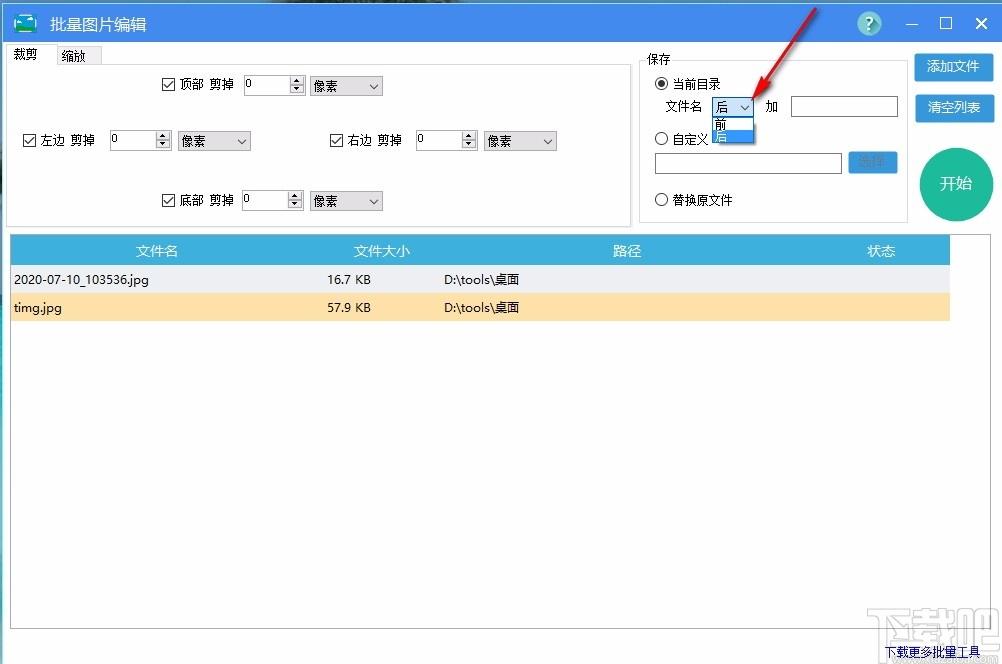Image resolution: width=1002 pixels, height=664 pixels.
Task: Increase 底部 crop value with up arrow
Action: click(295, 196)
